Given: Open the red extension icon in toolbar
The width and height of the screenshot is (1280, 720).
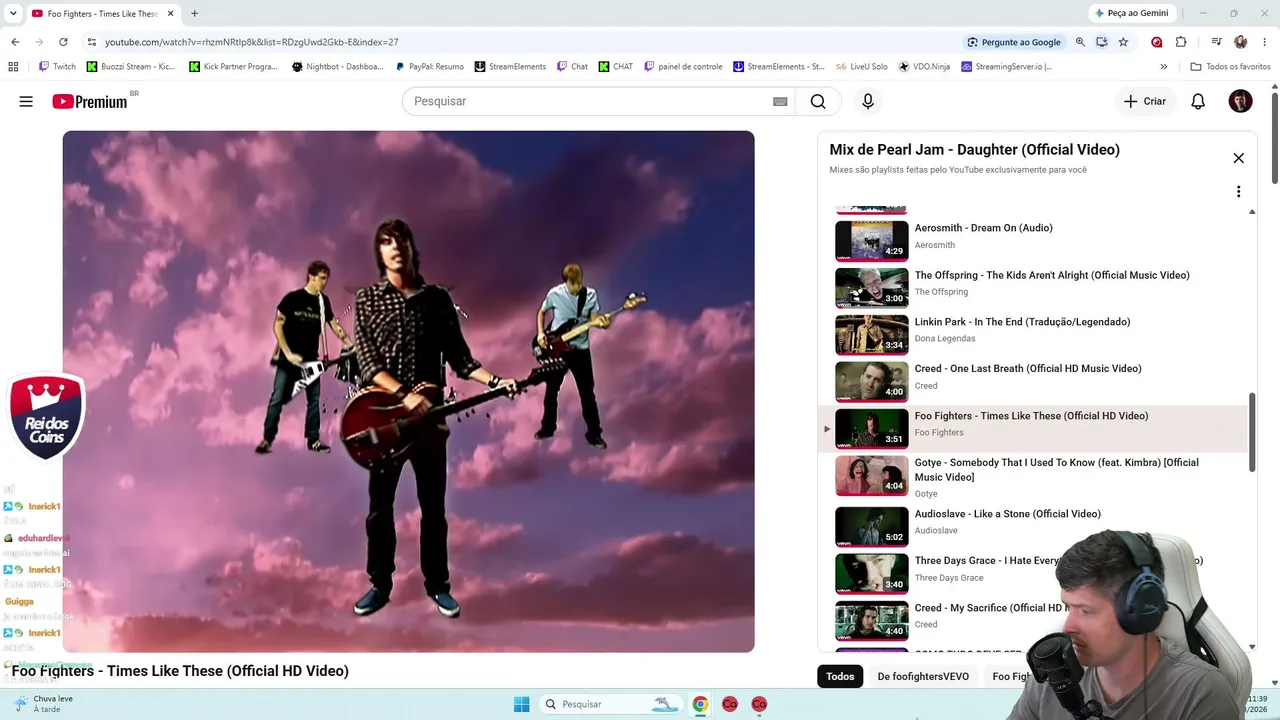Looking at the screenshot, I should 1157,42.
